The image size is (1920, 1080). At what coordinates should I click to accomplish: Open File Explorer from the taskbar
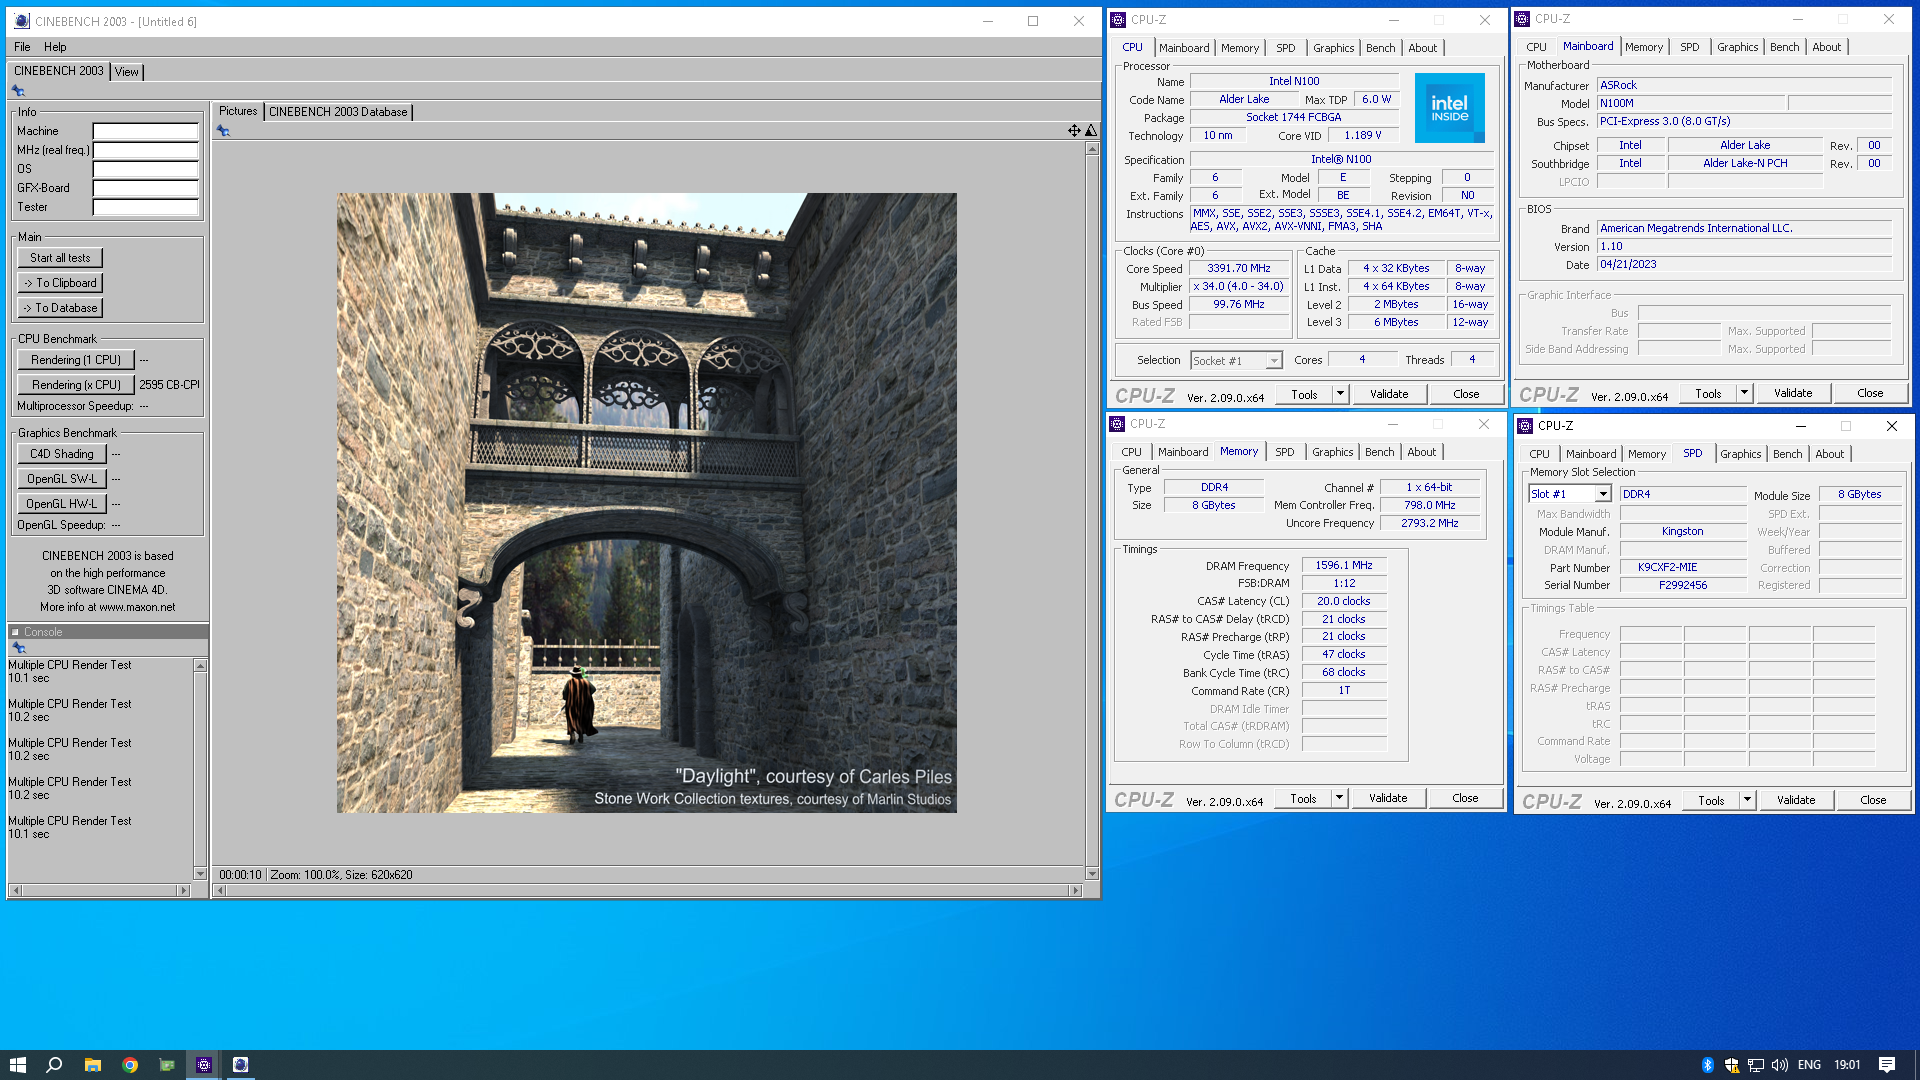[92, 1065]
